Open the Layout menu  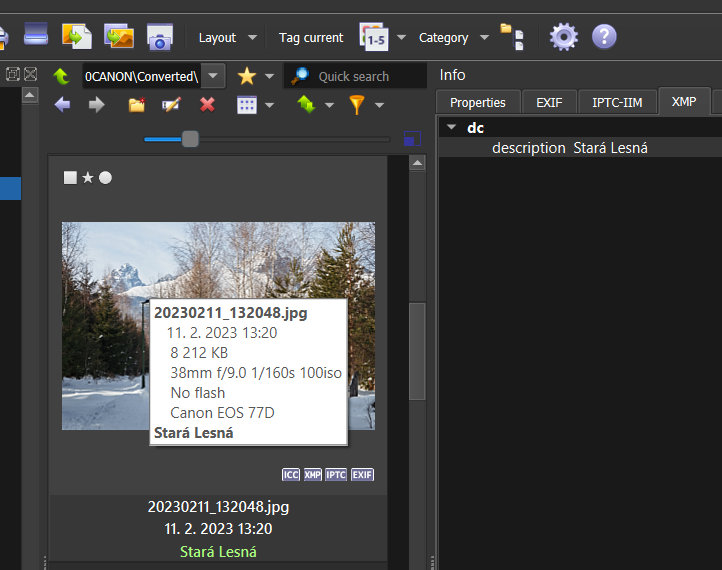click(217, 37)
